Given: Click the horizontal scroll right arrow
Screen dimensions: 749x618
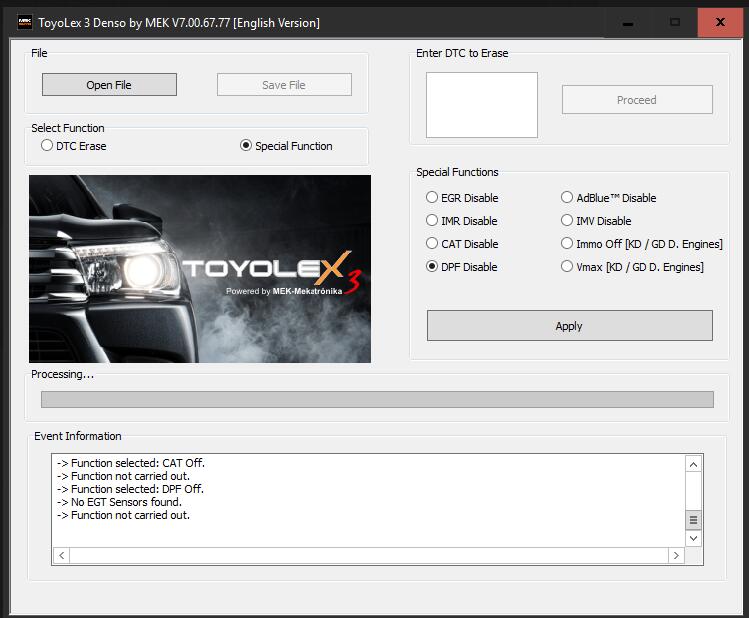Looking at the screenshot, I should click(x=676, y=556).
